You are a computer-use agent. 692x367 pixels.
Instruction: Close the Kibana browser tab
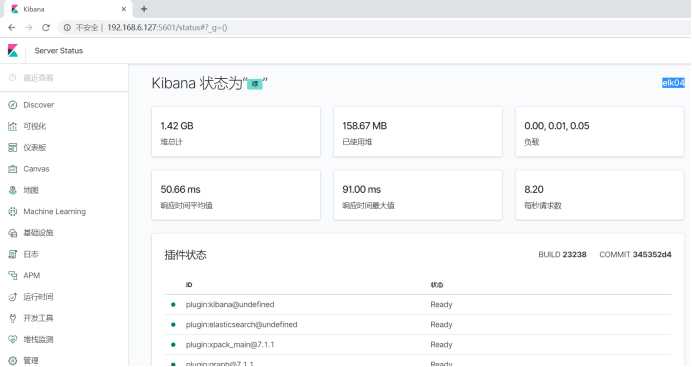pos(124,9)
